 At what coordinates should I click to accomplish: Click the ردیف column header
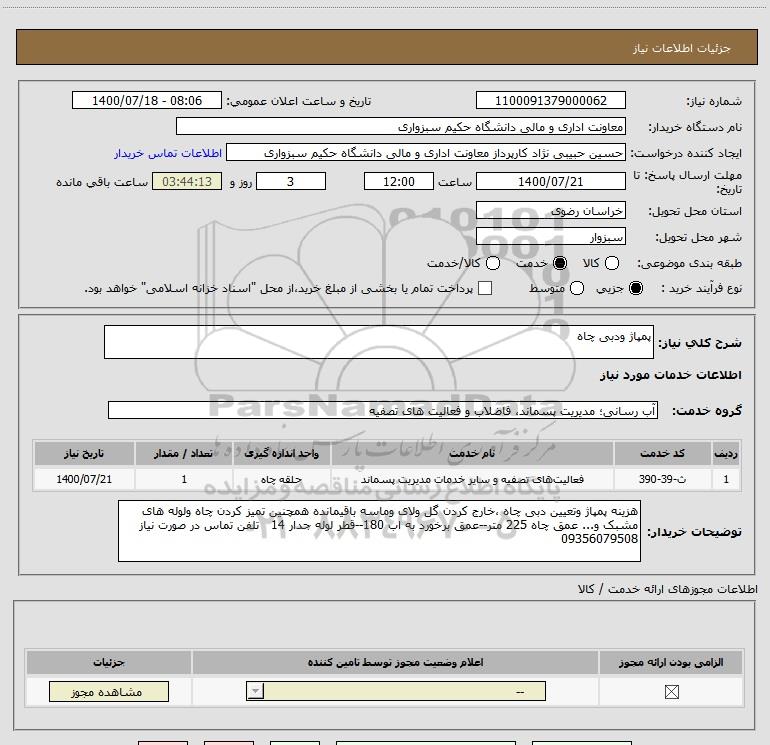point(725,453)
